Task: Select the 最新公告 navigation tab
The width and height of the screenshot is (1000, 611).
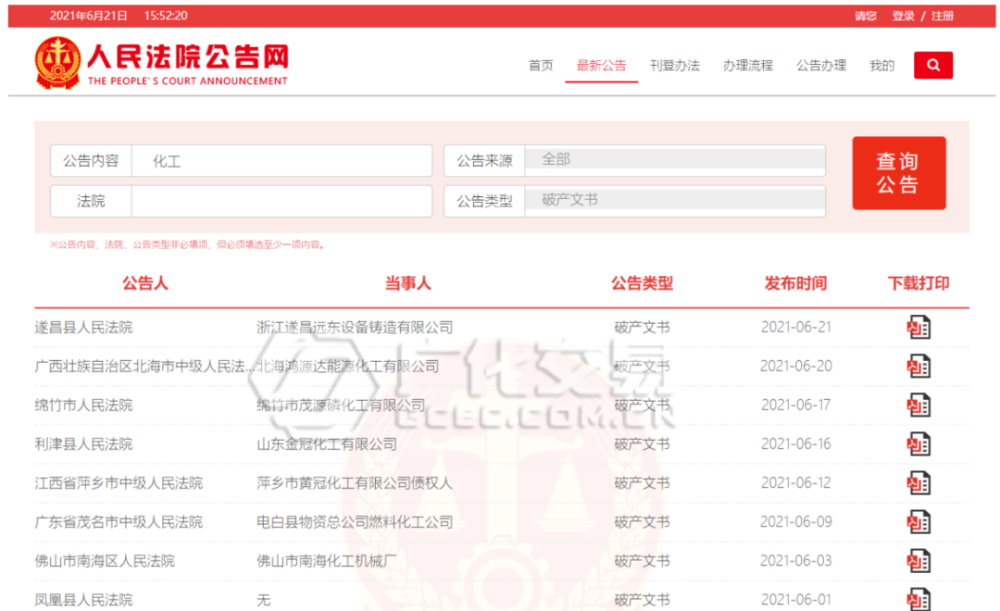Action: 601,65
